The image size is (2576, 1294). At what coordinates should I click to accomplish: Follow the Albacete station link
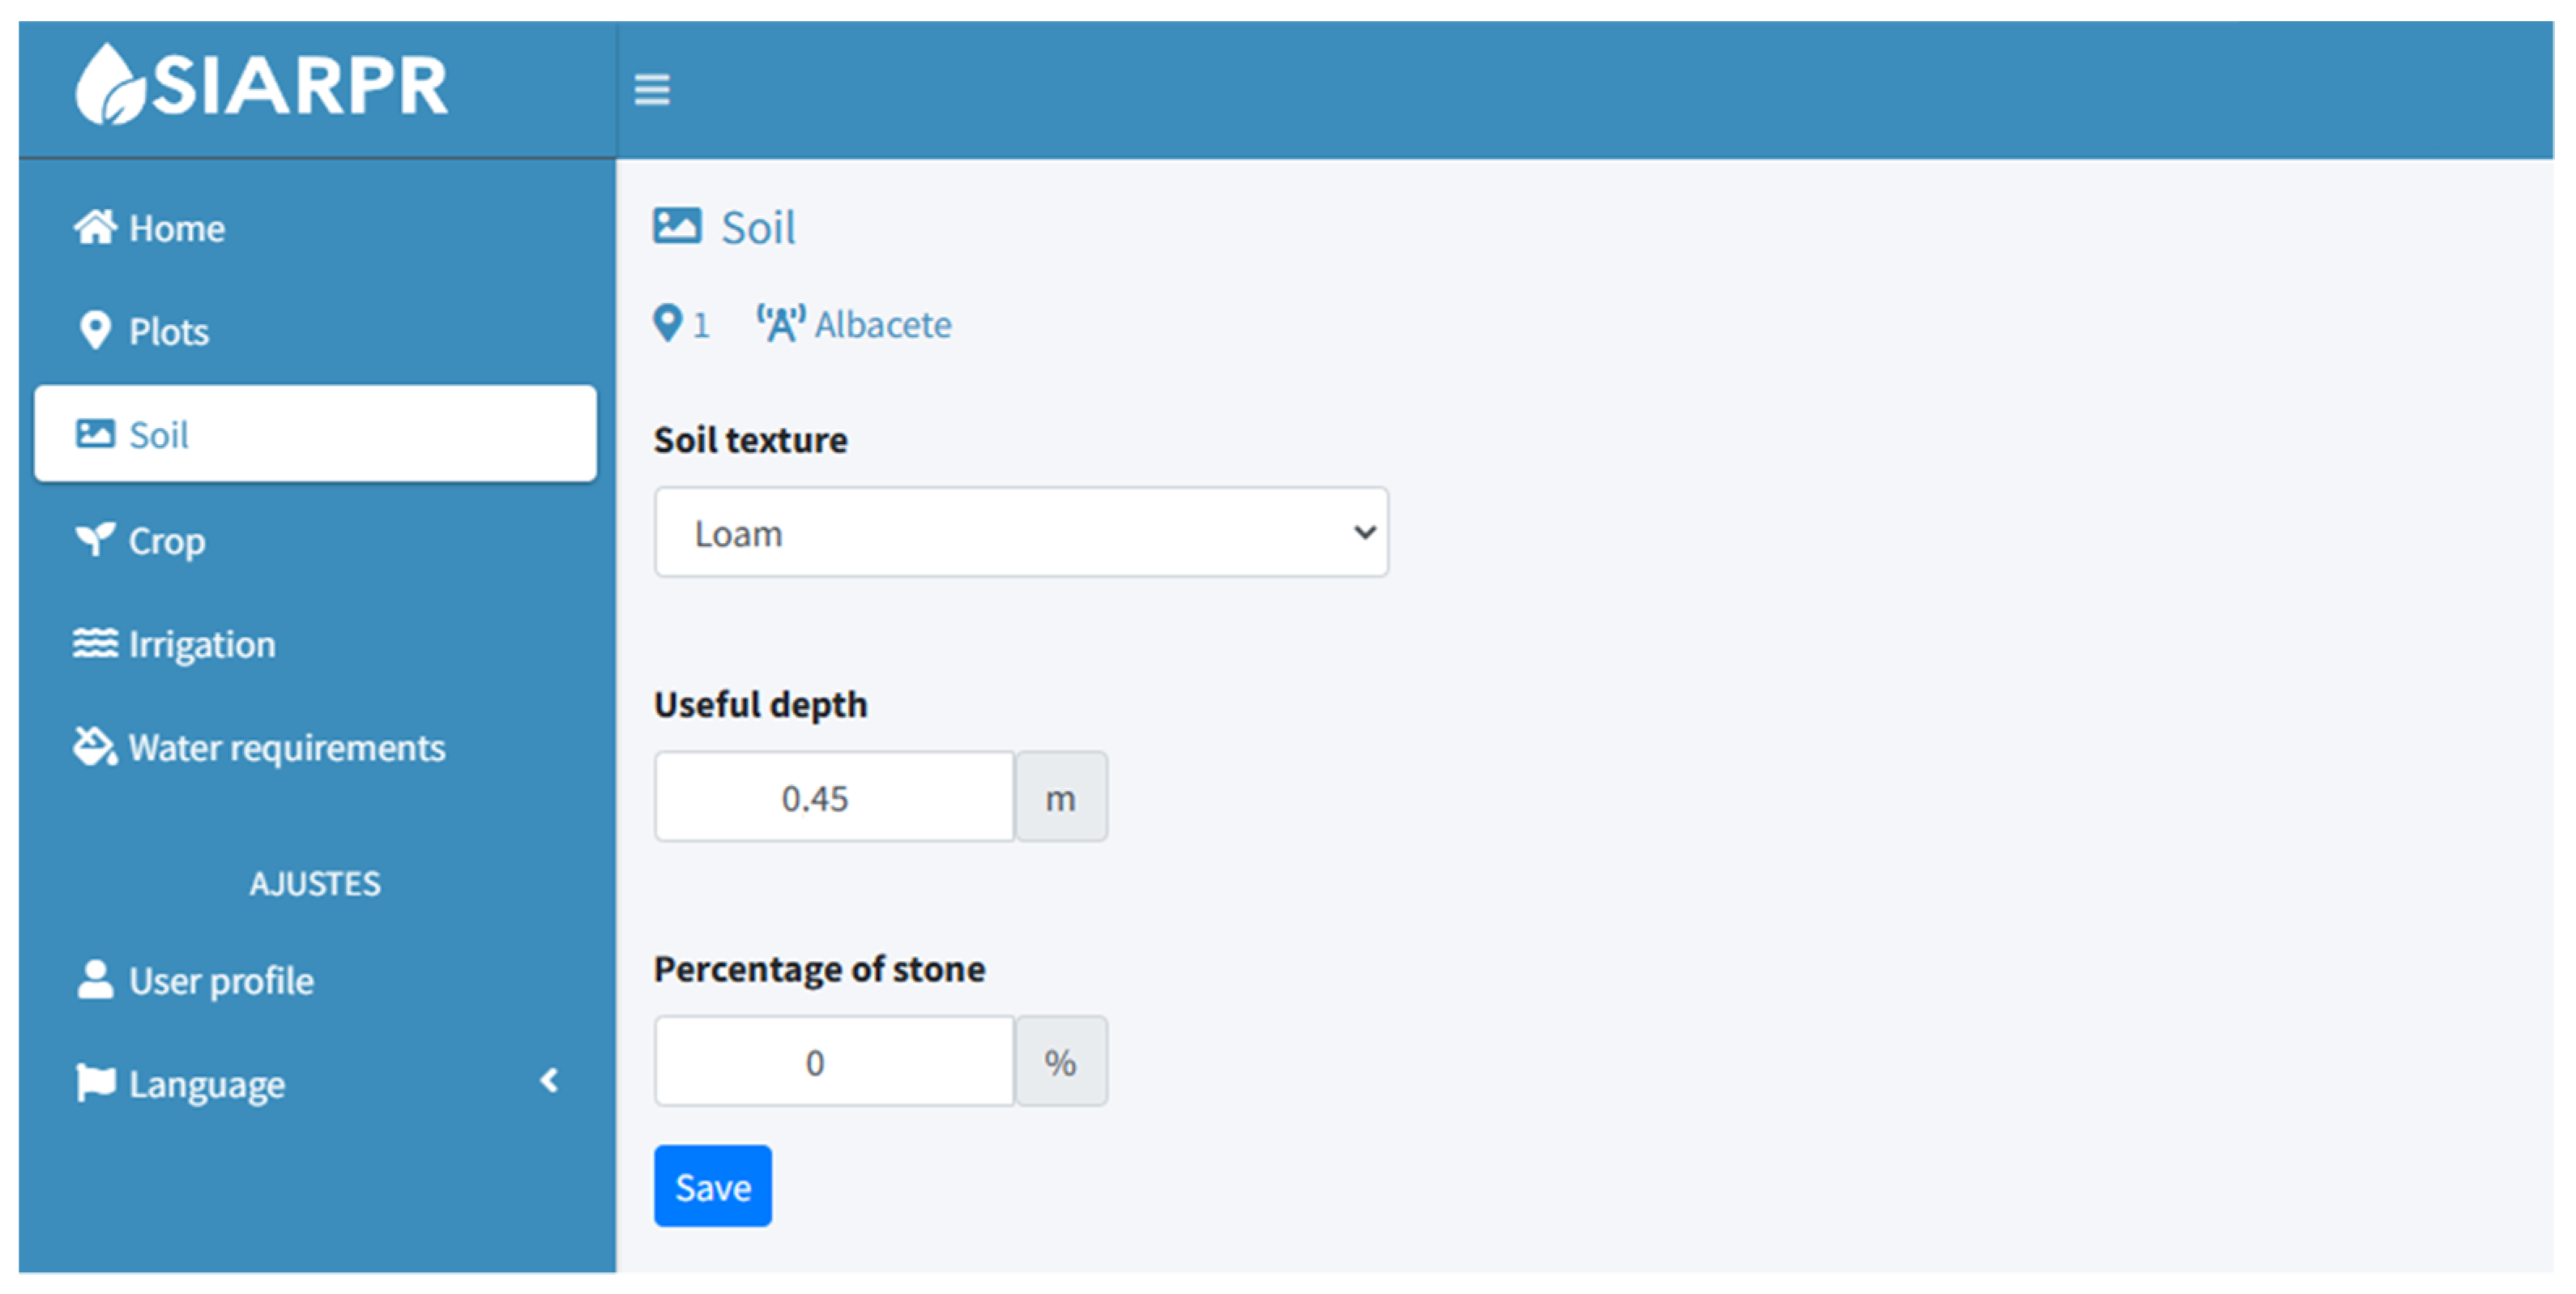pos(882,325)
